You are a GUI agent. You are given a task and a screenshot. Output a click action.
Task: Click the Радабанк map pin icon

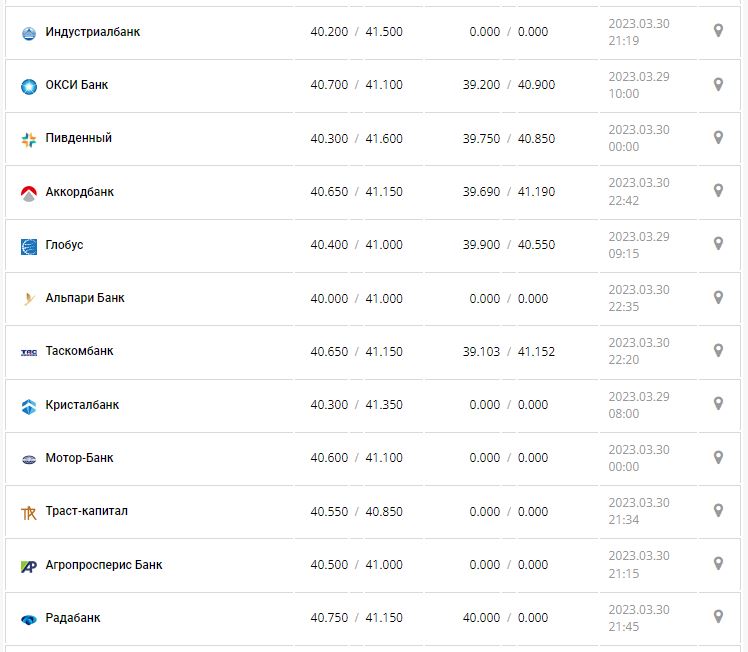click(718, 617)
